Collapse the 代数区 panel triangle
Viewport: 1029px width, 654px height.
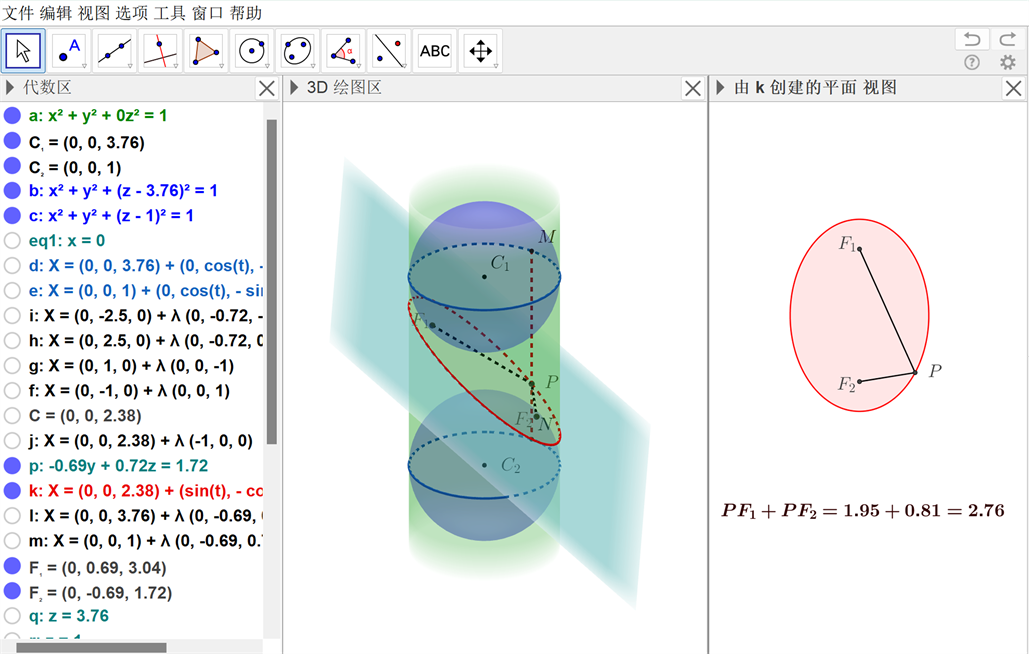point(11,88)
